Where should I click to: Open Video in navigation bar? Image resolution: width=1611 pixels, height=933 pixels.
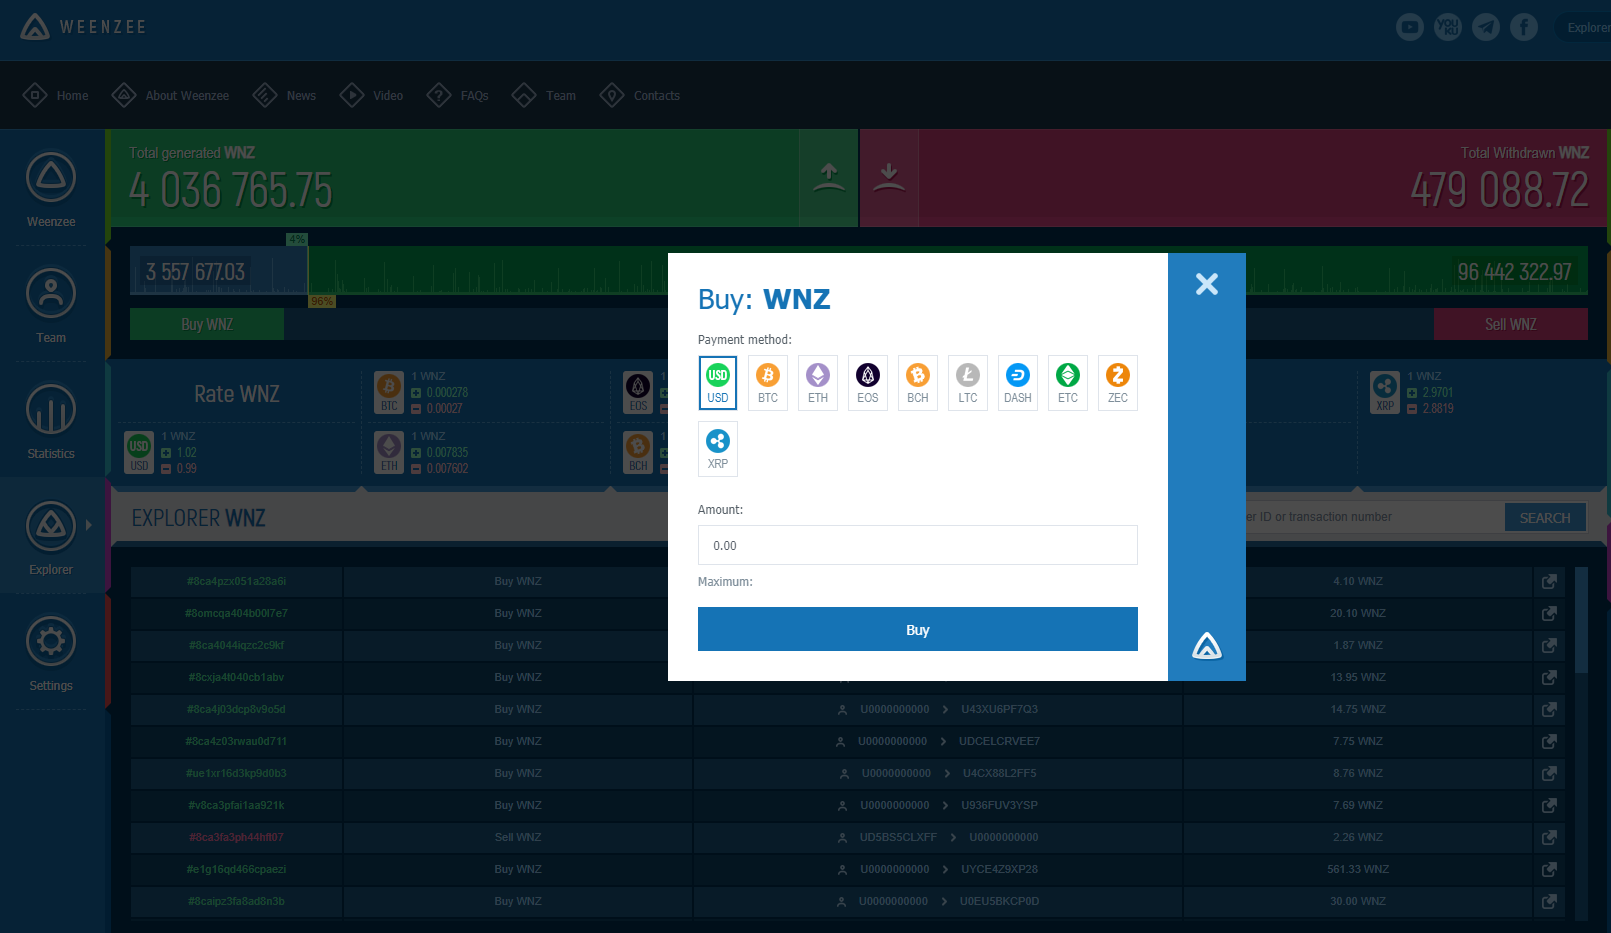[x=371, y=95]
